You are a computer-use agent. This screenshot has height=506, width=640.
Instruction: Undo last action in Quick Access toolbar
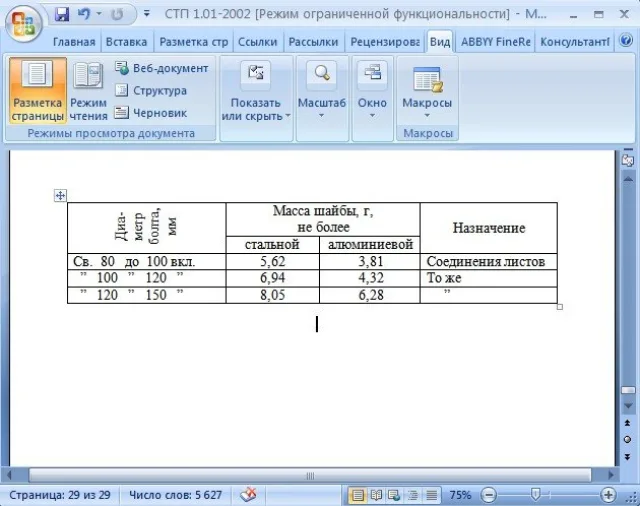click(x=84, y=15)
